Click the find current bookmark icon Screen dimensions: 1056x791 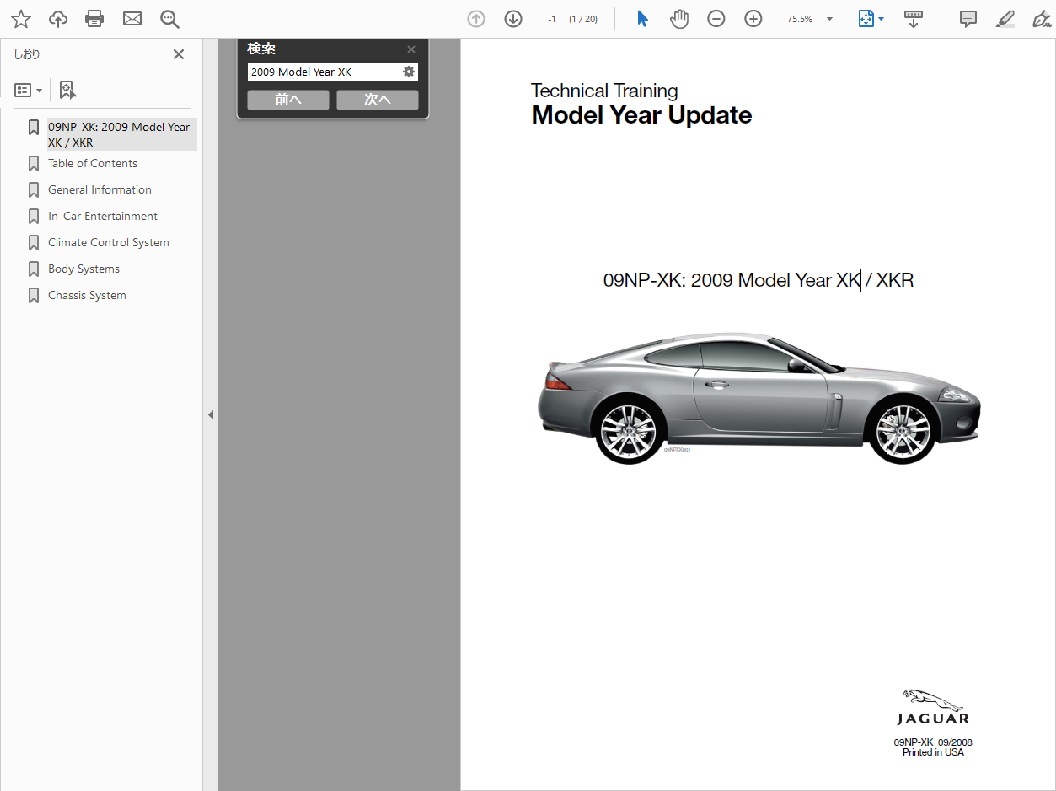pos(67,90)
